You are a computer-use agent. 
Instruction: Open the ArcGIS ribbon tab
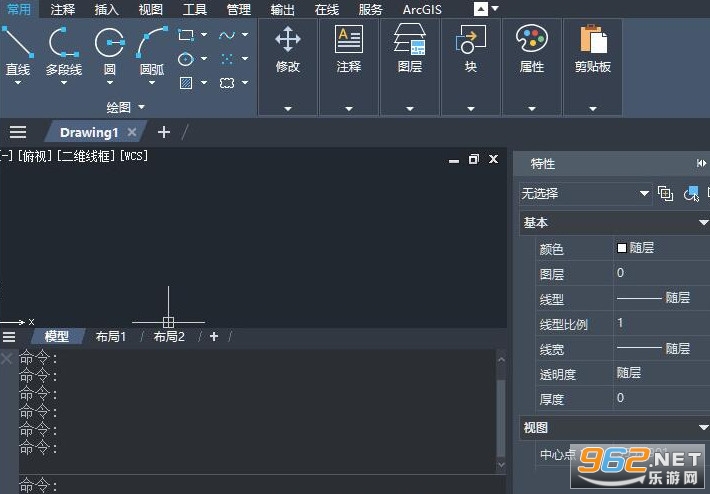(422, 9)
